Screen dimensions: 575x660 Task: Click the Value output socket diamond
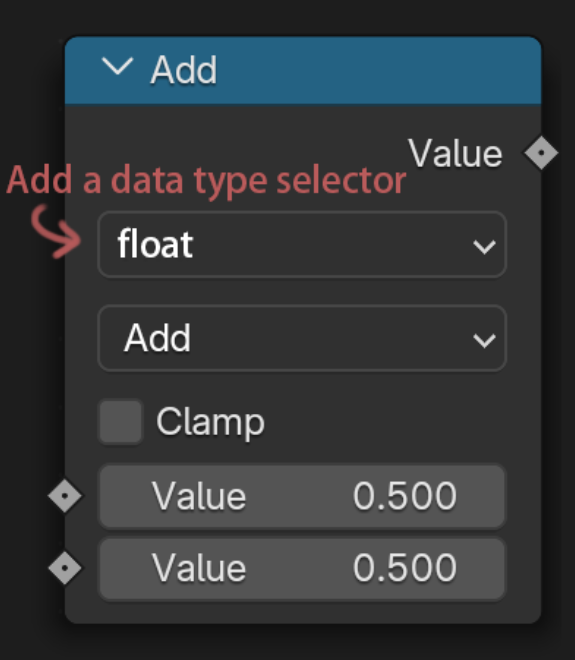point(541,153)
